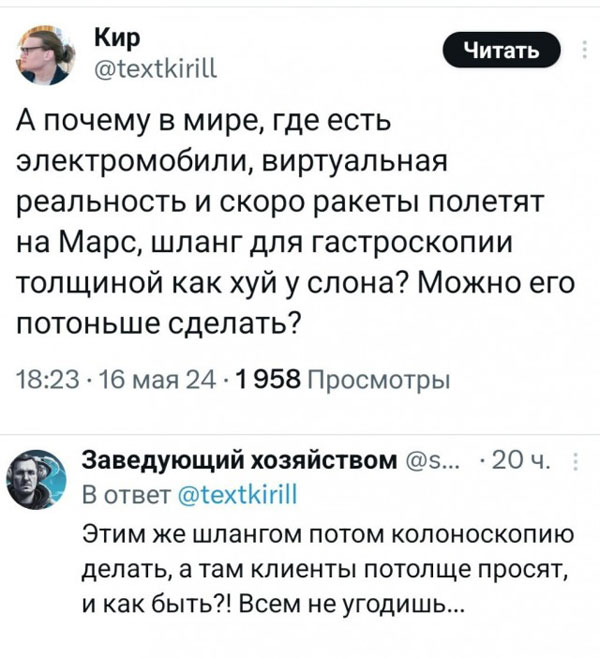Image resolution: width=600 pixels, height=658 pixels.
Task: Click the display name Кир
Action: pyautogui.click(x=114, y=38)
